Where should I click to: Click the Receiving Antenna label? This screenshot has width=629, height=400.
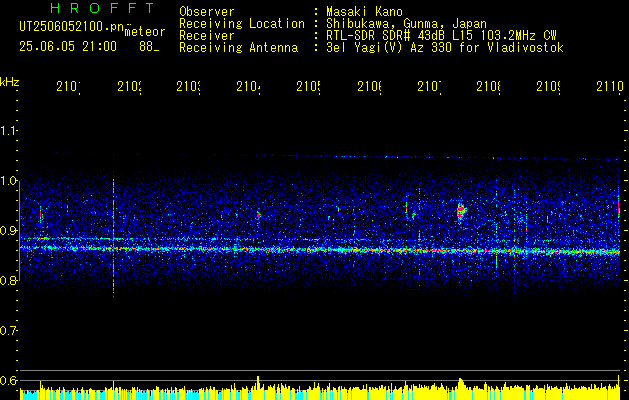click(x=239, y=48)
